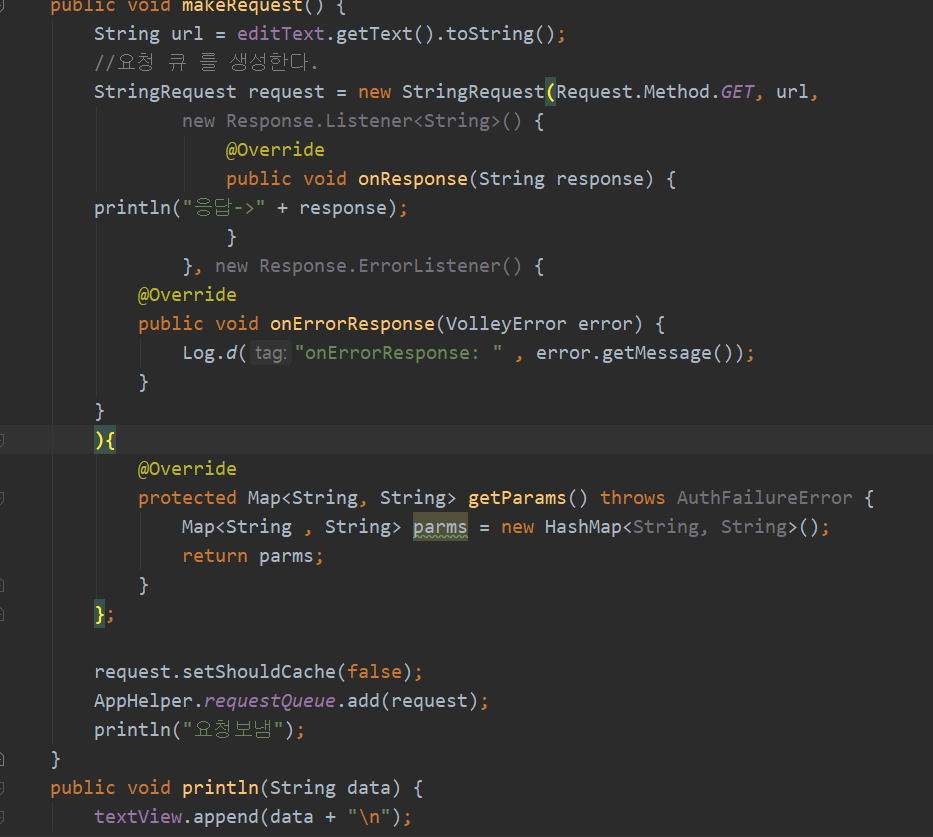
Task: Click the onResponse method name
Action: coord(413,179)
